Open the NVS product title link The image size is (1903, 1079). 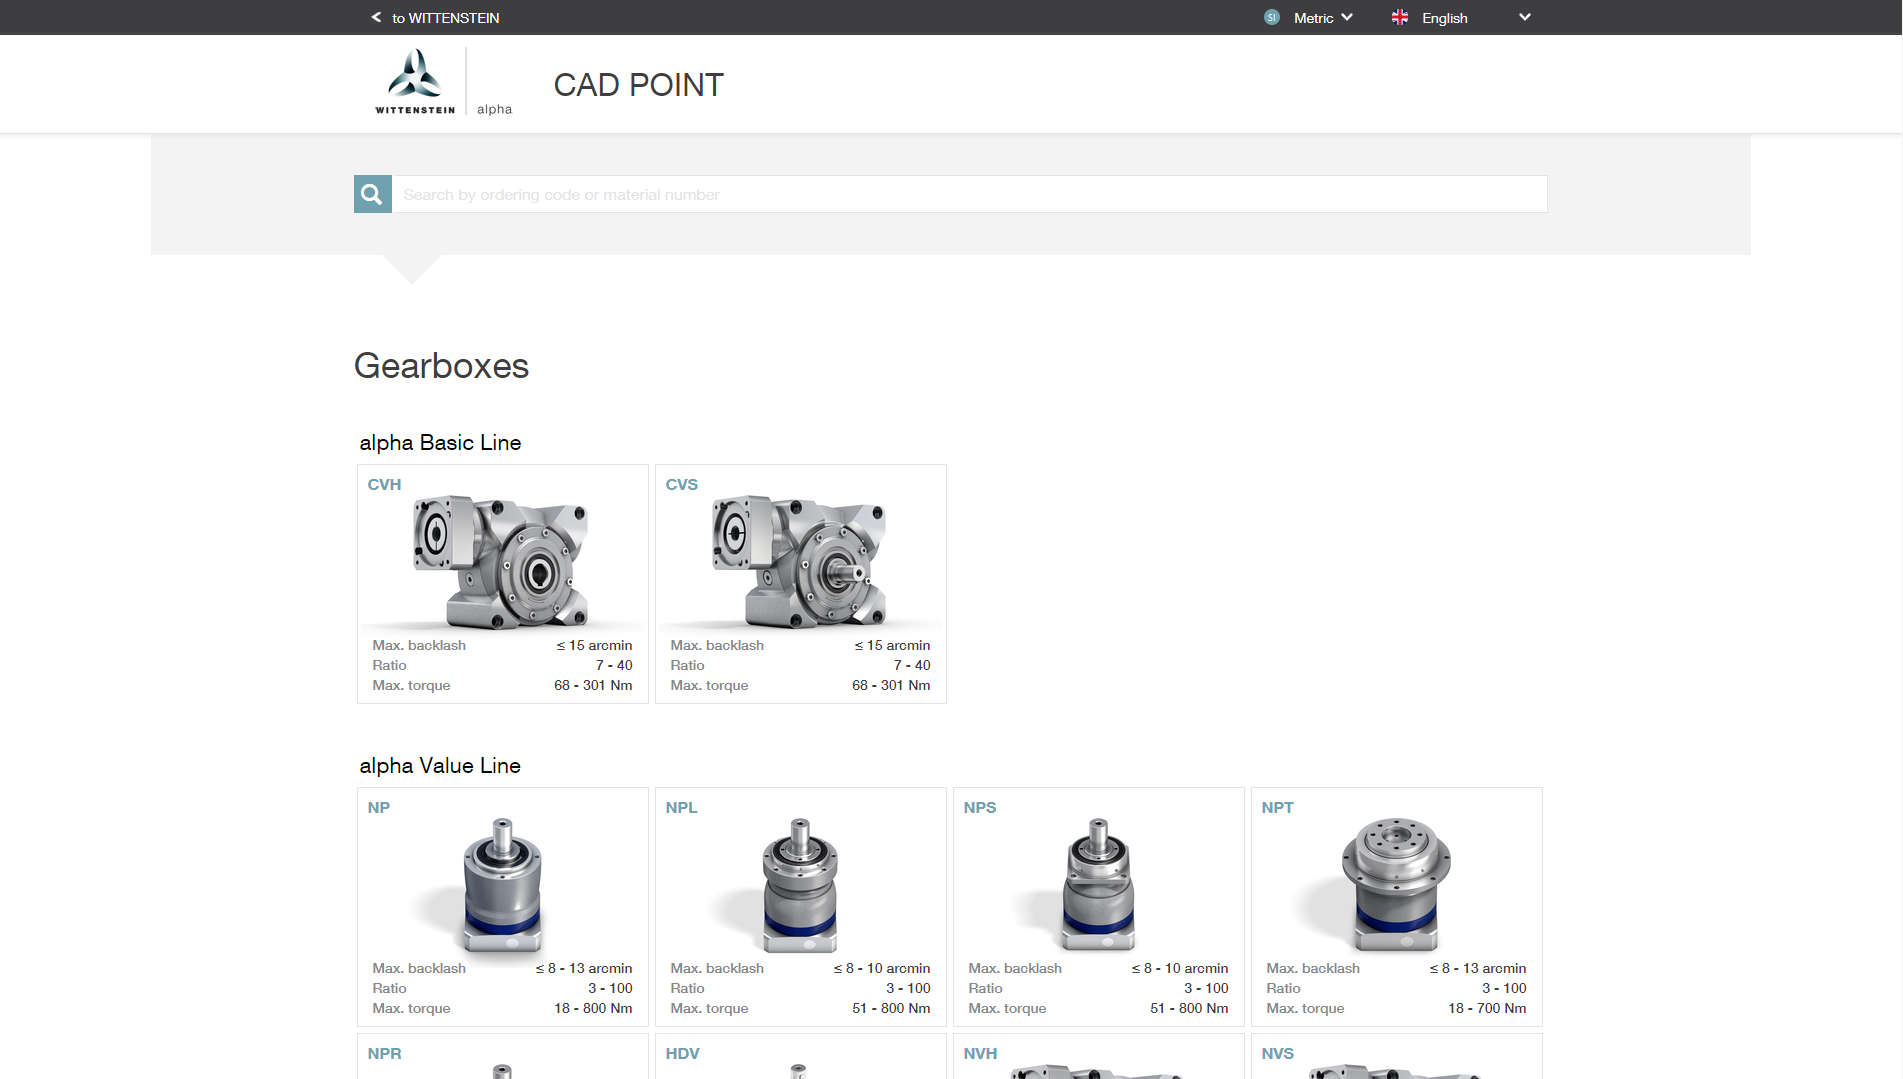[x=1277, y=1053]
